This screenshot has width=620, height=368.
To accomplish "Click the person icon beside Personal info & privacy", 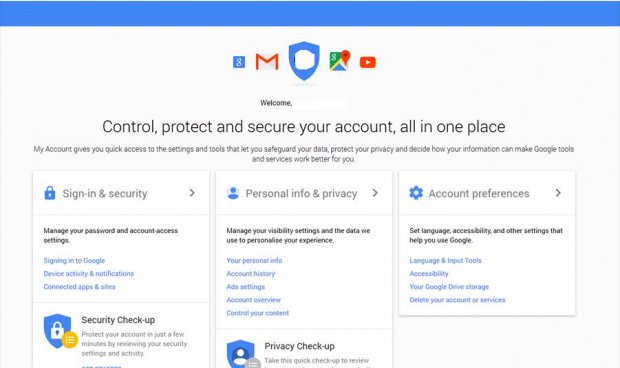I will click(233, 193).
